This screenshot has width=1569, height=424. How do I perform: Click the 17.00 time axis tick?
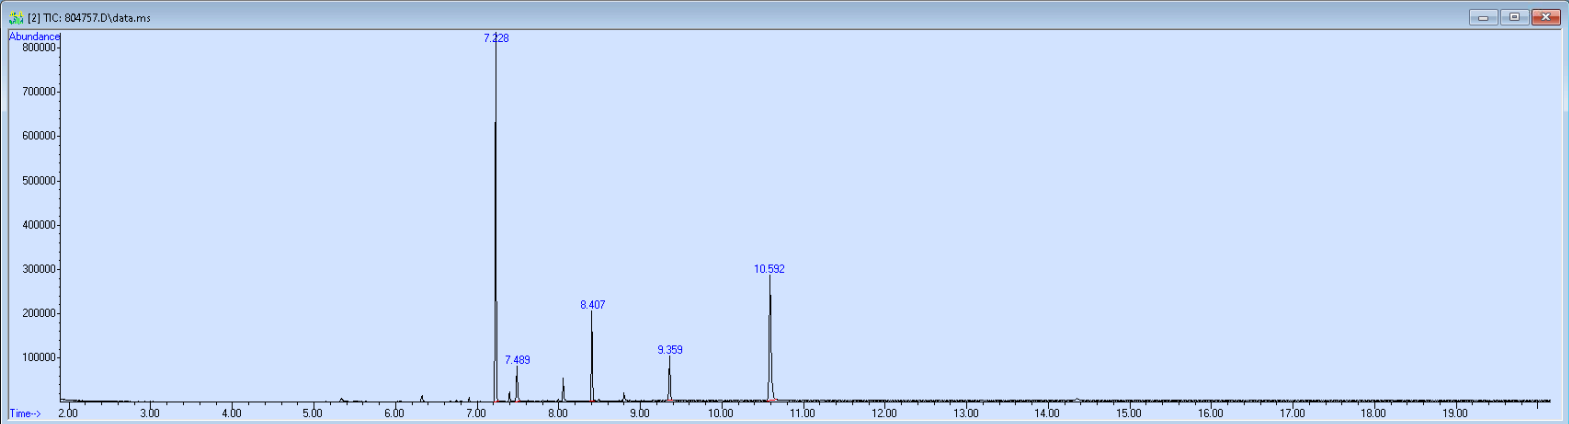(1292, 413)
